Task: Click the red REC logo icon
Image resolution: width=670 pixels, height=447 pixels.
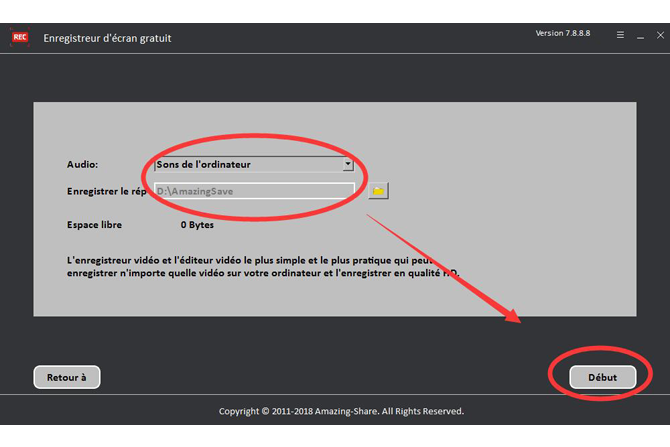Action: tap(19, 37)
